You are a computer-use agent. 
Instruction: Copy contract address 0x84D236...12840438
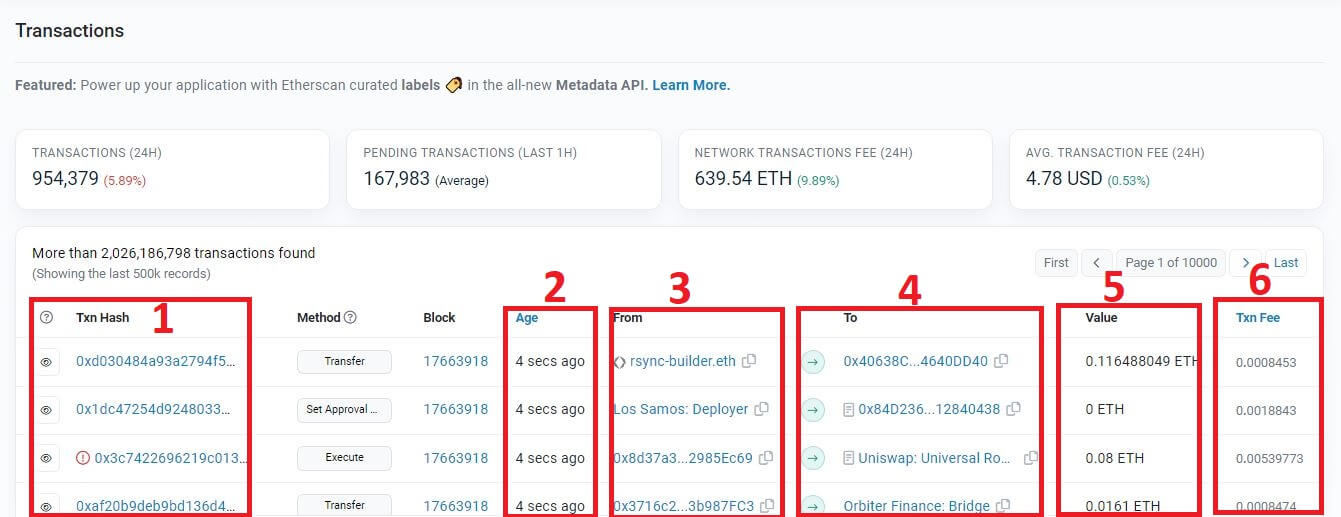(1014, 409)
